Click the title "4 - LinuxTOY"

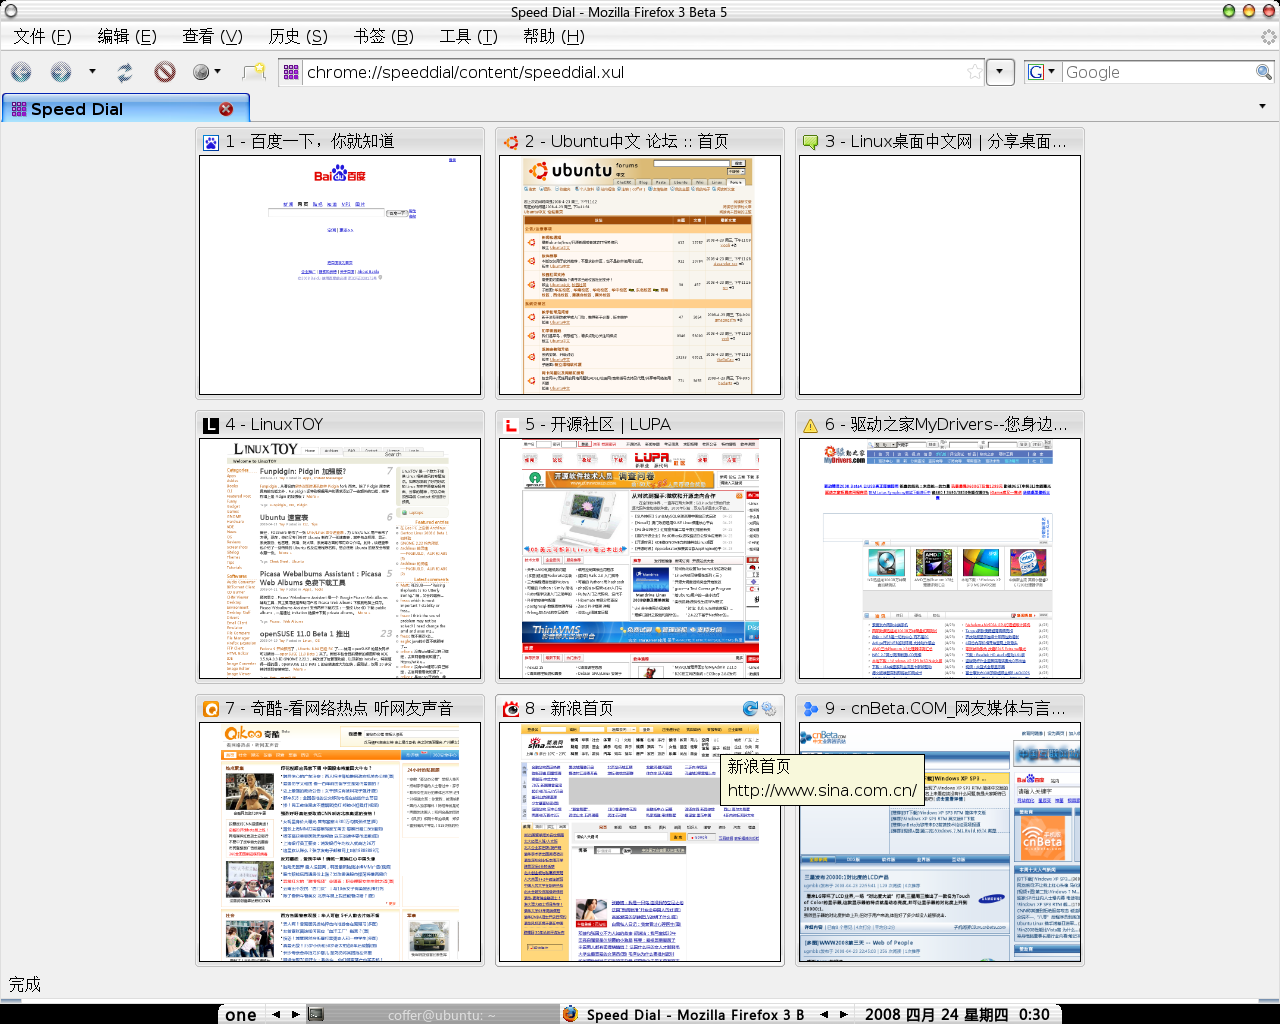pos(275,424)
